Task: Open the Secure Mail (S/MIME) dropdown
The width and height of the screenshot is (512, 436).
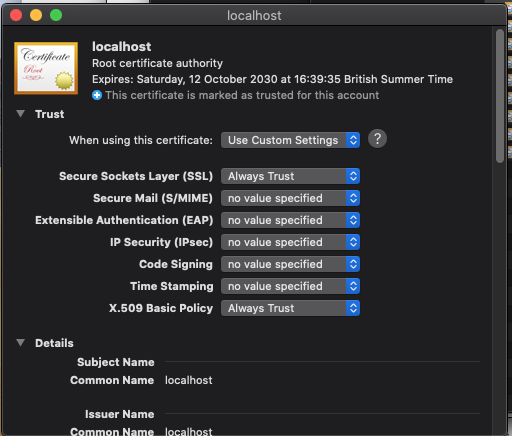Action: pyautogui.click(x=290, y=198)
